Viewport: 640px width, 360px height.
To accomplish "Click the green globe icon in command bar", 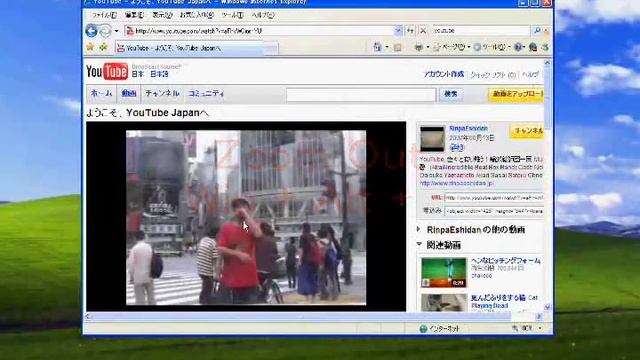I will click(533, 47).
